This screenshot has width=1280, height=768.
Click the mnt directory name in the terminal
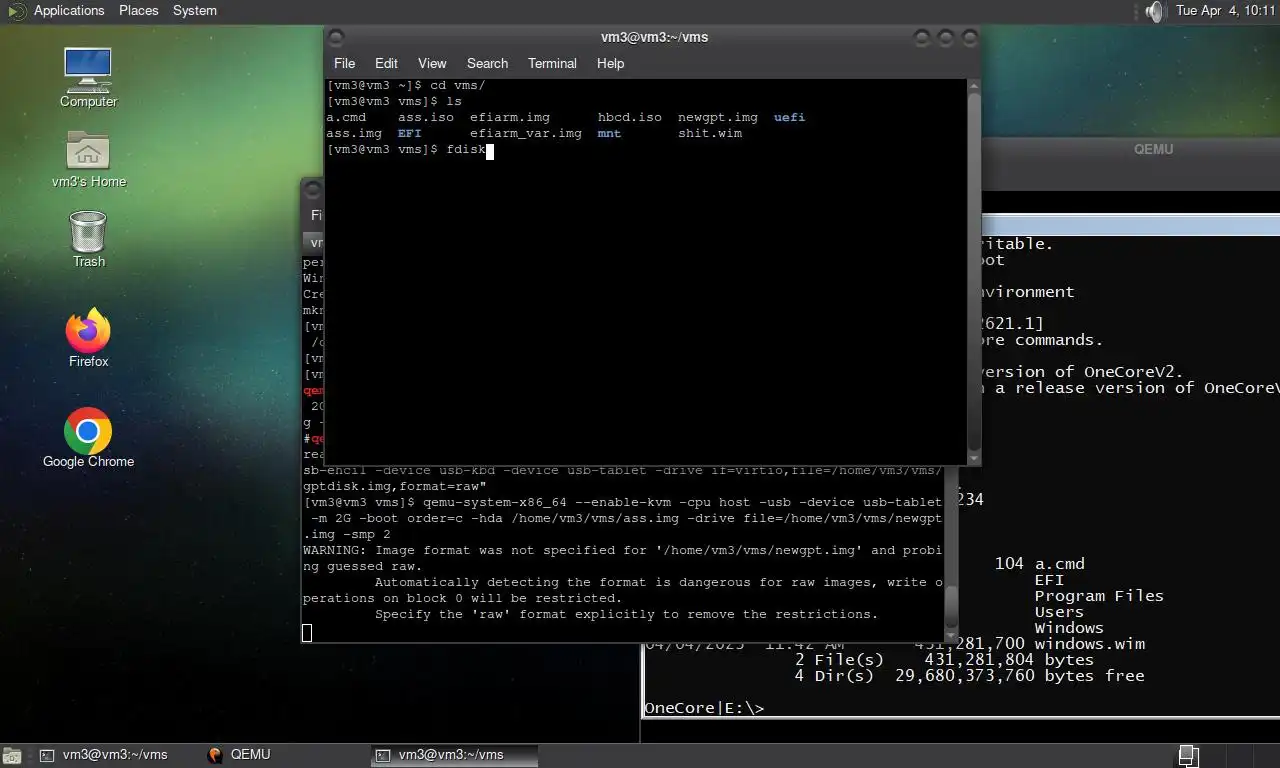coord(609,133)
